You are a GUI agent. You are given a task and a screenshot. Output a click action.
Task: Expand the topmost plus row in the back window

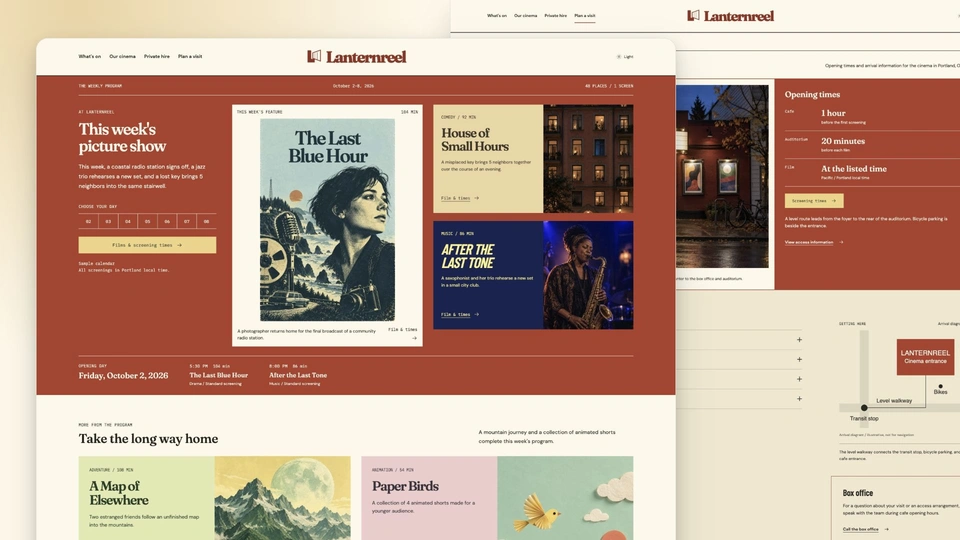799,340
